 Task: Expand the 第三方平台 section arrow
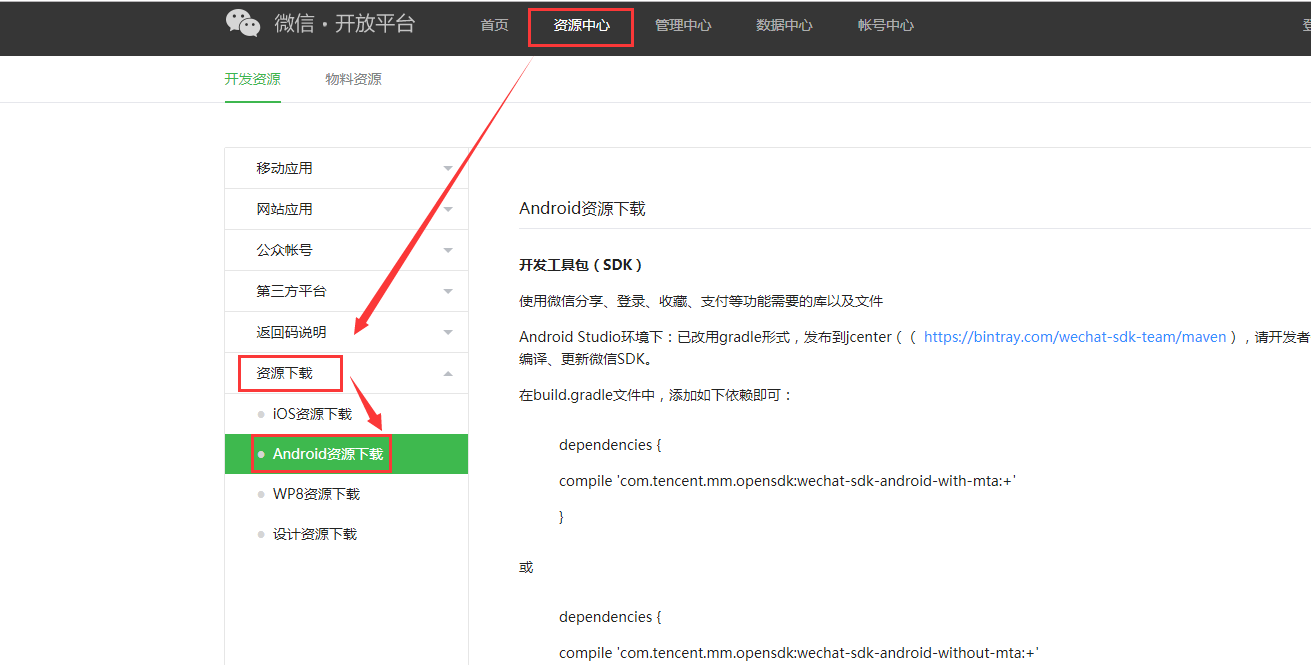448,292
